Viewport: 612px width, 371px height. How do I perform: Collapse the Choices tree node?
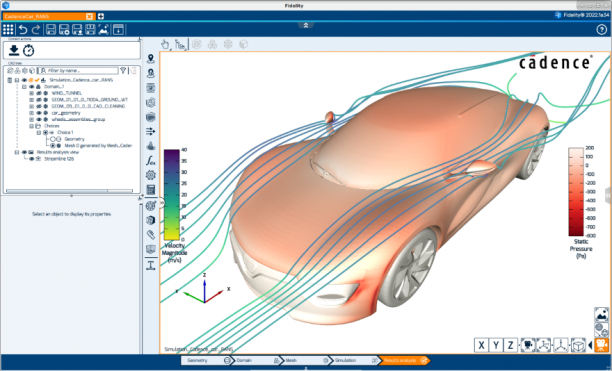(x=32, y=126)
